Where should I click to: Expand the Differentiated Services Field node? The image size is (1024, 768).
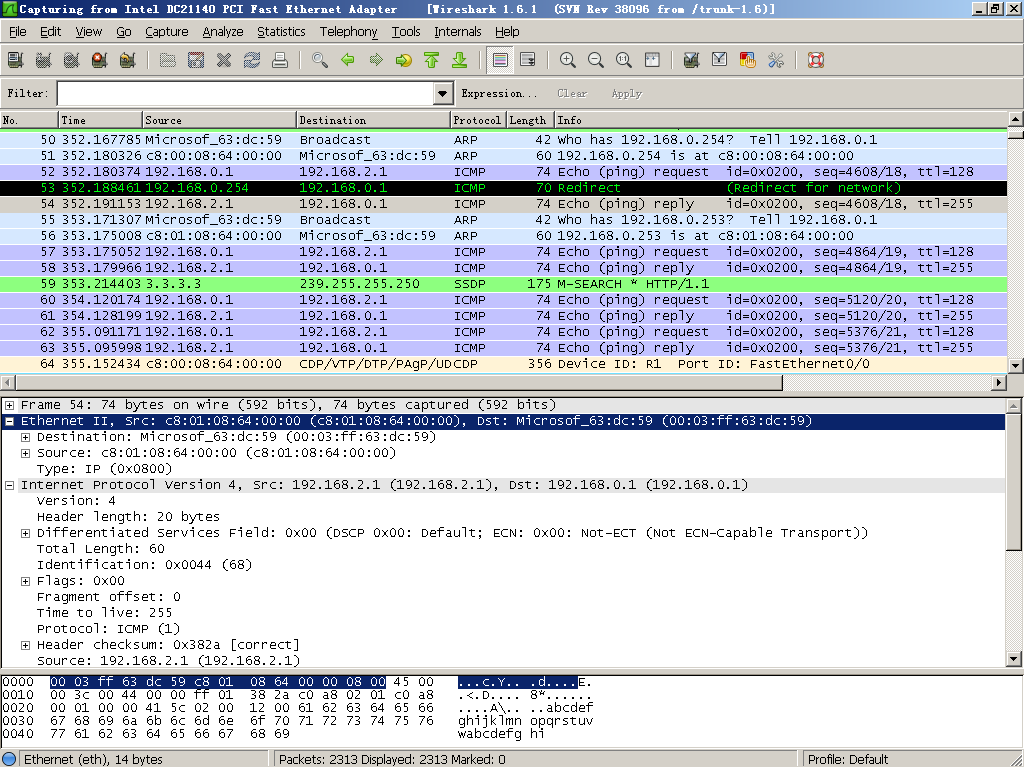[25, 533]
